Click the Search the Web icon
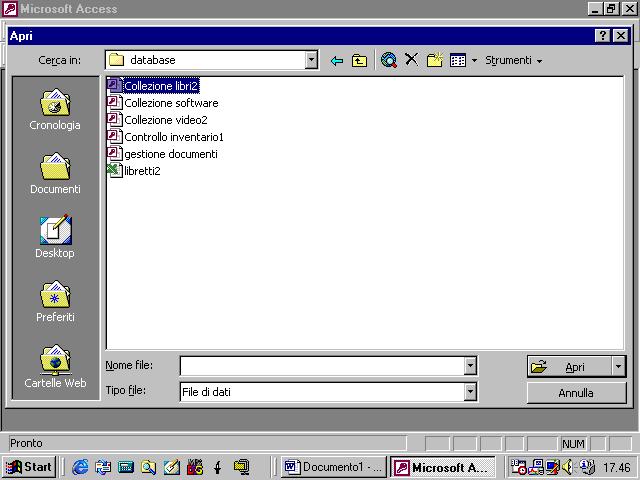The image size is (640, 480). 389,60
